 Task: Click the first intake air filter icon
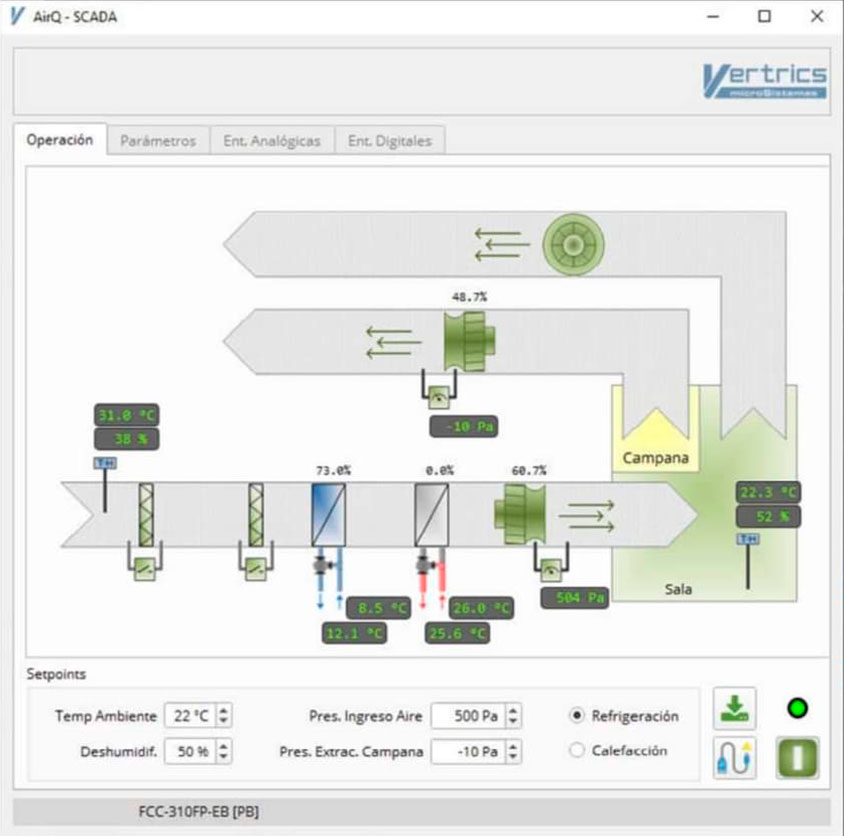146,514
